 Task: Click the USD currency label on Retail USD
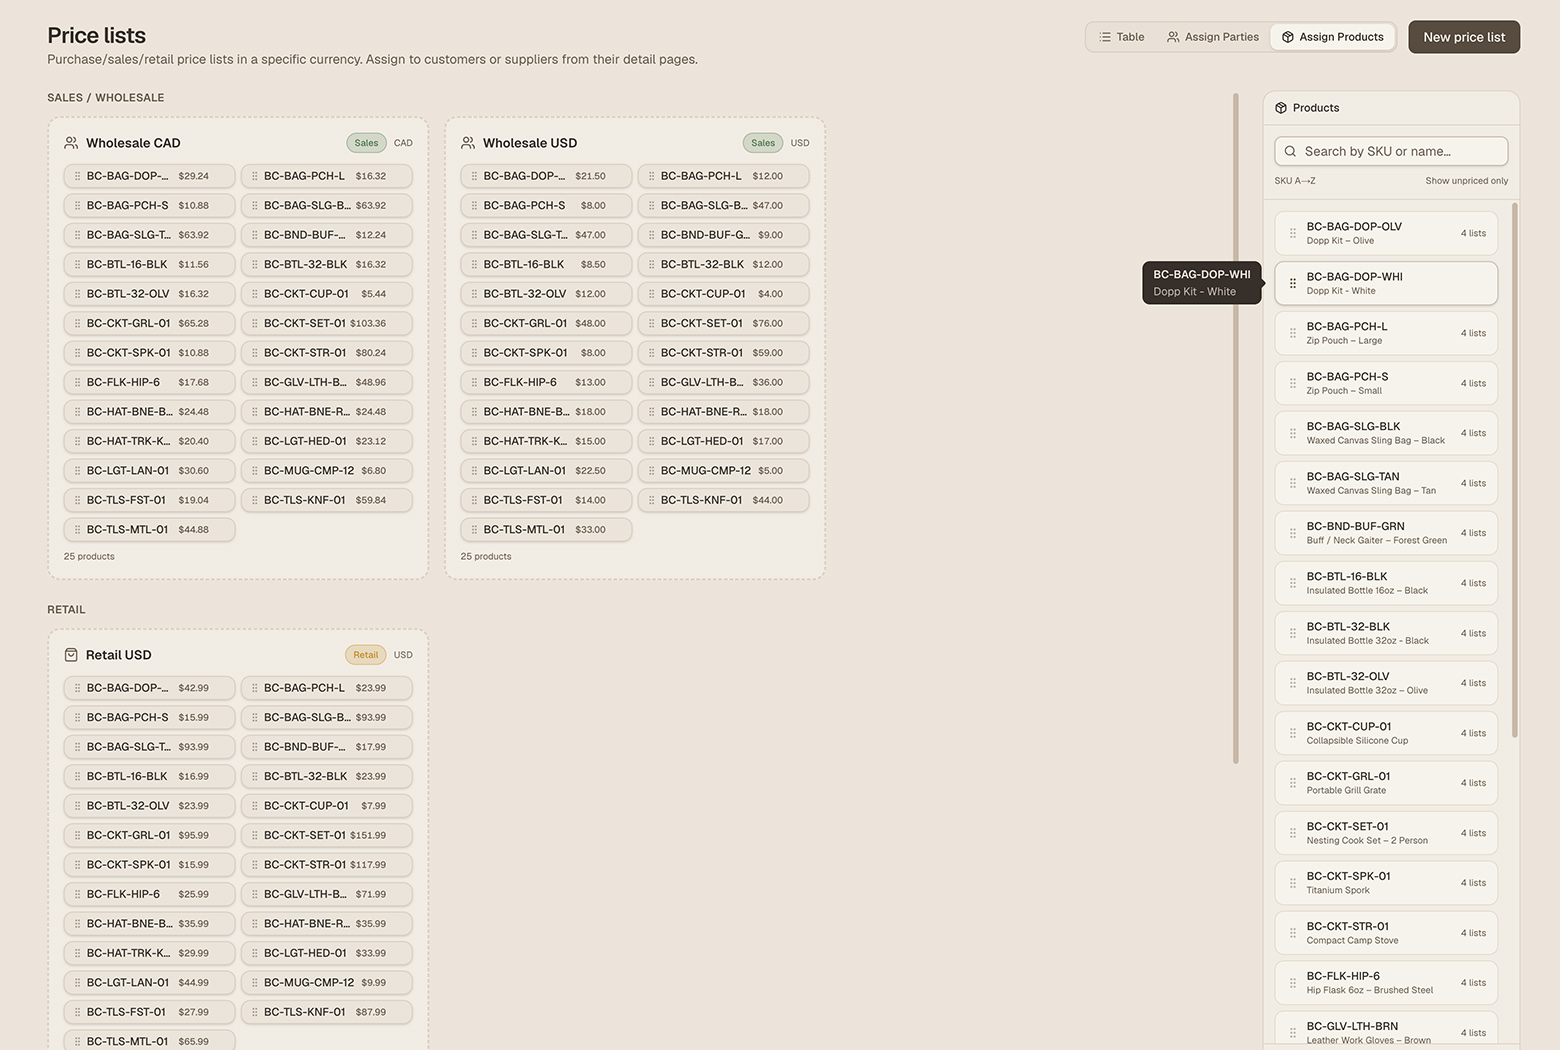[x=403, y=655]
